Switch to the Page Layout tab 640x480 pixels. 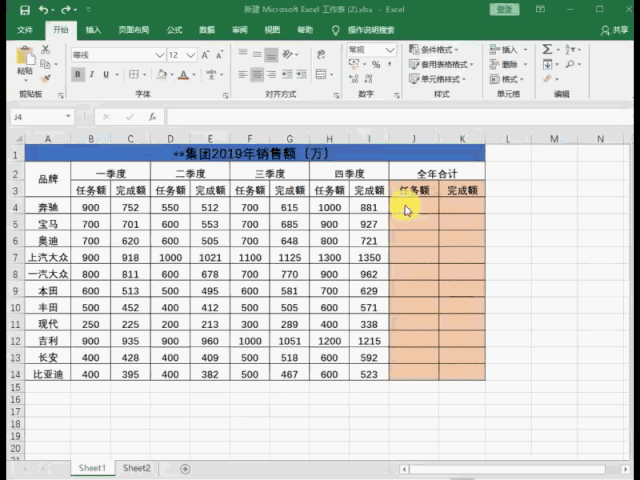pos(133,30)
